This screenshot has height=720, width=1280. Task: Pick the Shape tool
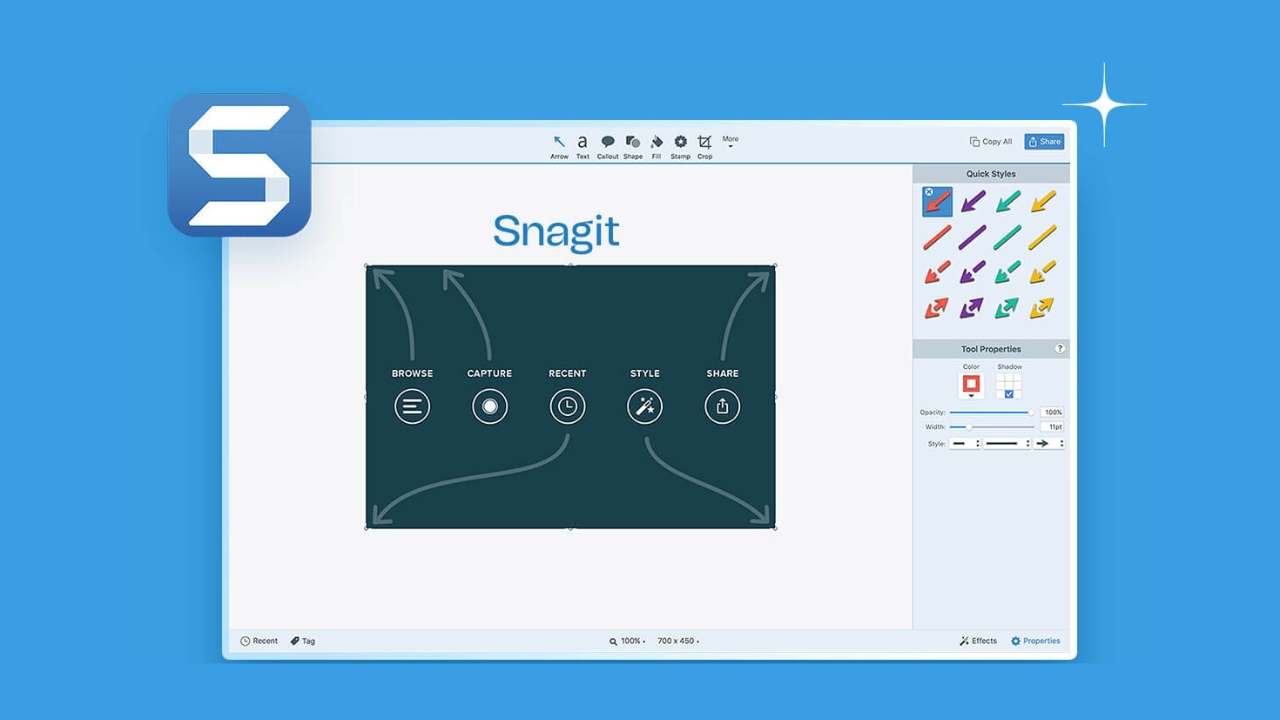(633, 146)
